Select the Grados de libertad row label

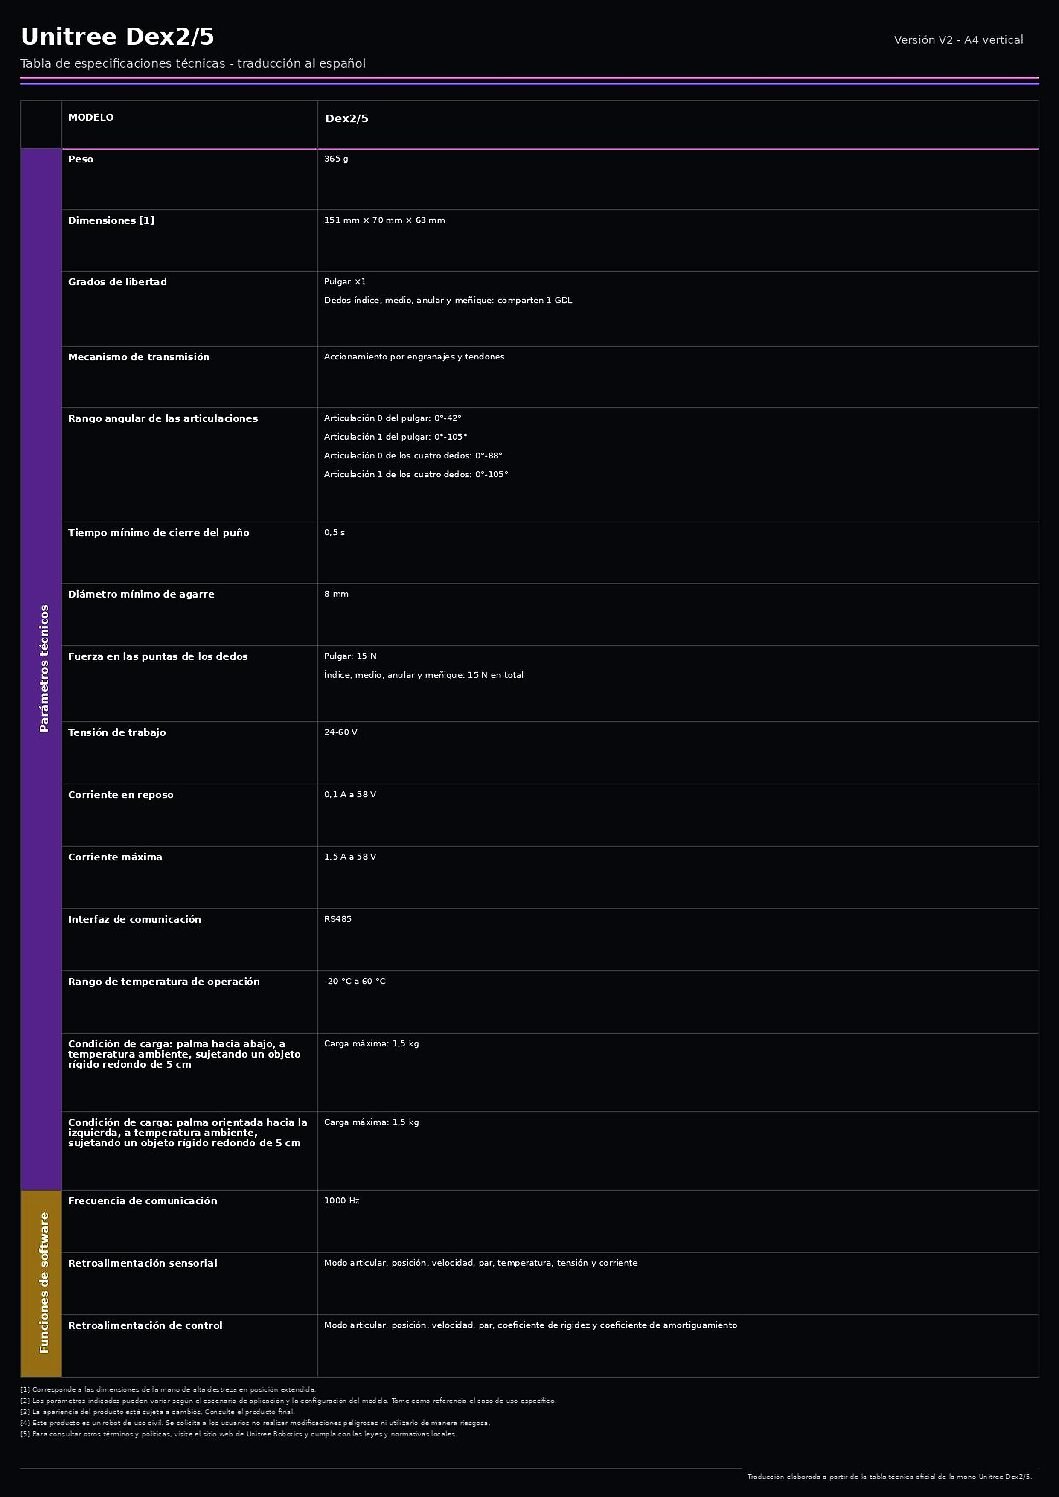tap(117, 282)
